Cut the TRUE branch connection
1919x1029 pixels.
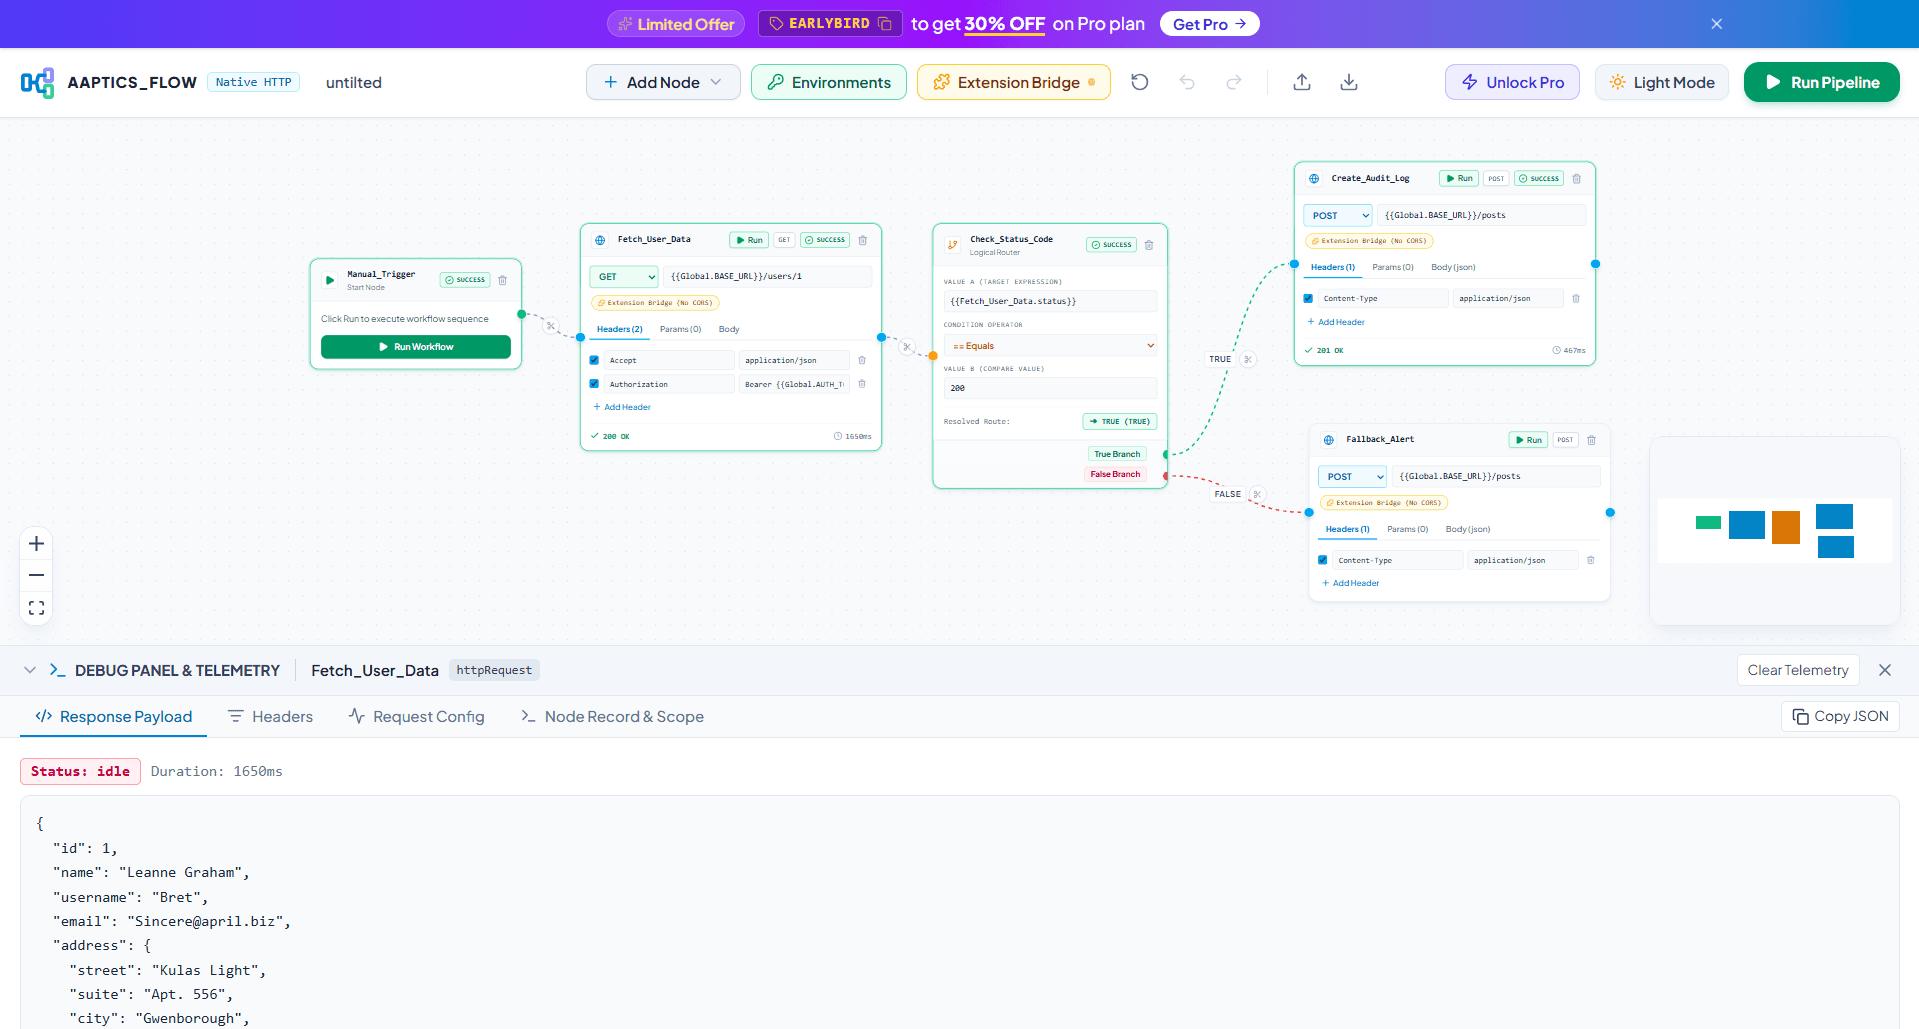(x=1248, y=359)
